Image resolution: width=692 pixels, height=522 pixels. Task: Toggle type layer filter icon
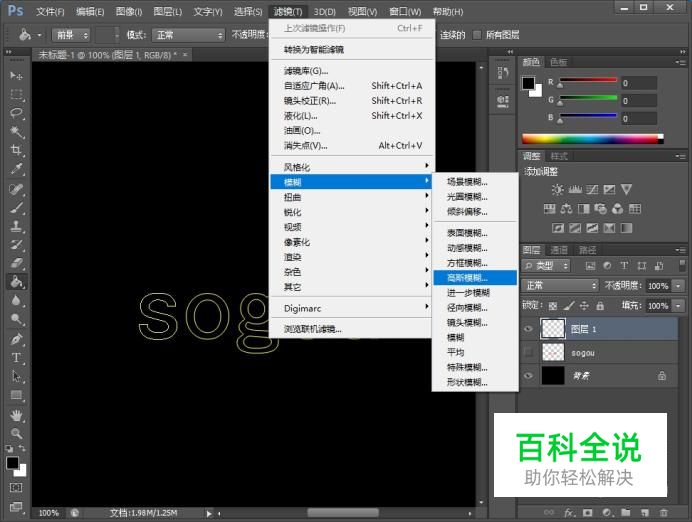(624, 266)
